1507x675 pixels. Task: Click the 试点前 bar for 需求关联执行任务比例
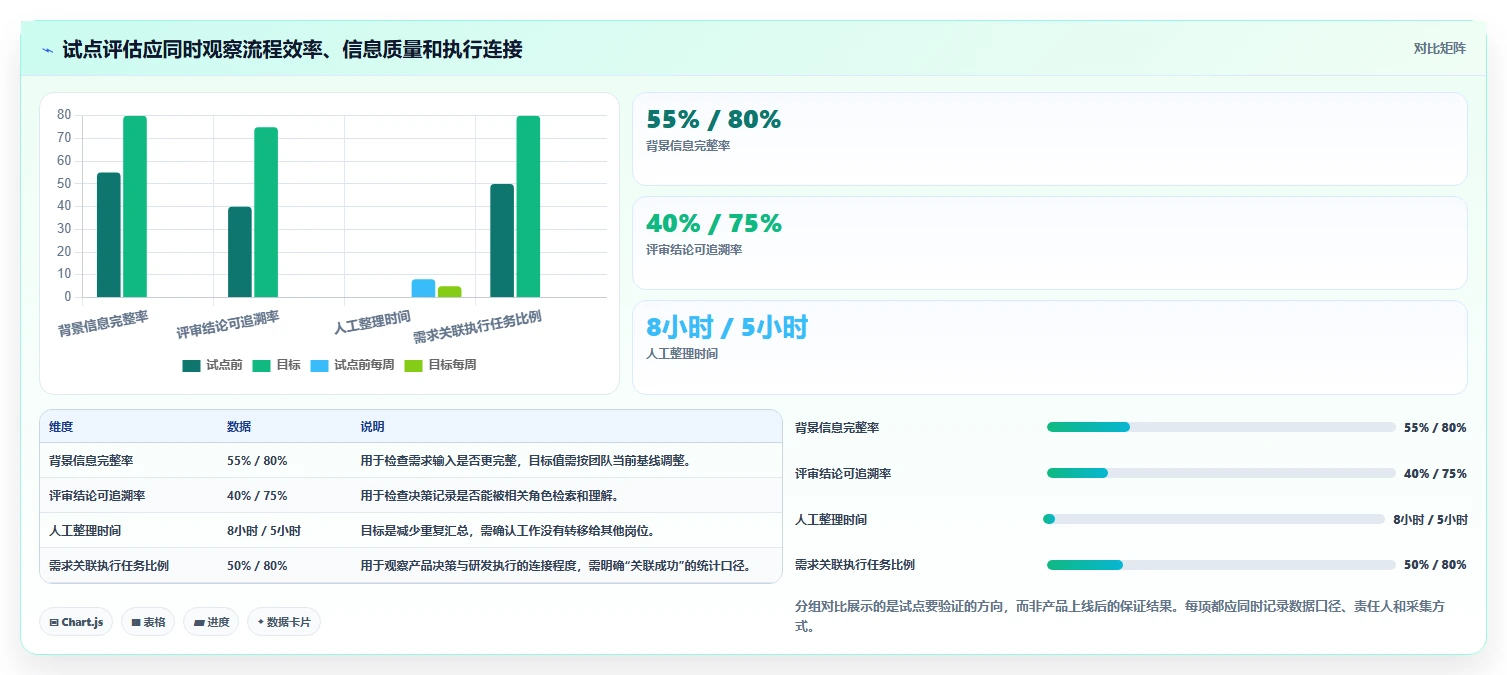click(x=502, y=241)
